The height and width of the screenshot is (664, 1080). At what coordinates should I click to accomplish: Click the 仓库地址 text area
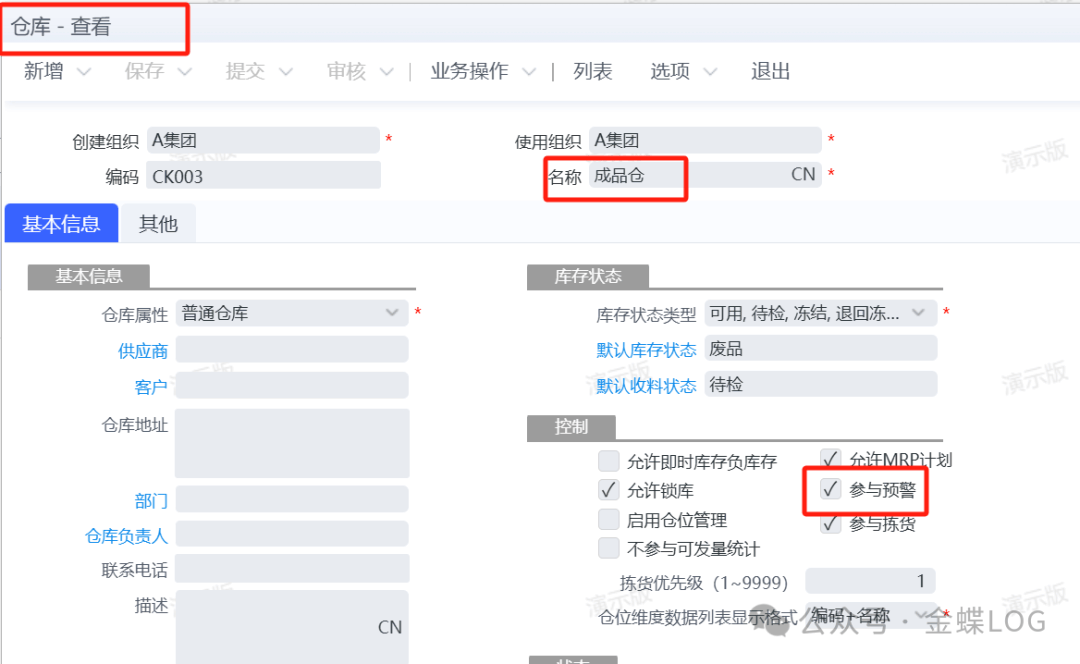[292, 443]
